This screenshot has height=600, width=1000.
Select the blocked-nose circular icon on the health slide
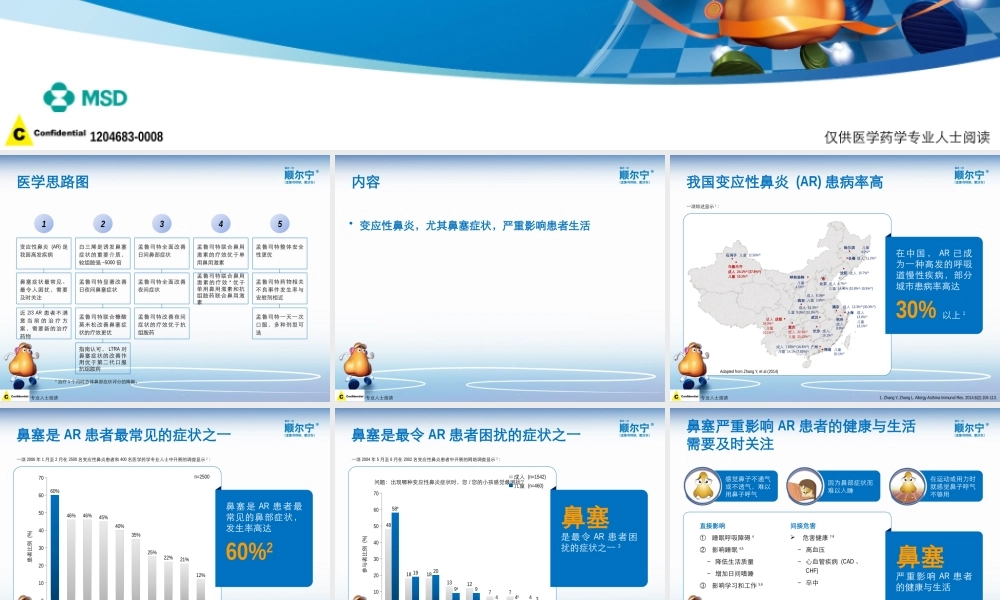[x=703, y=487]
